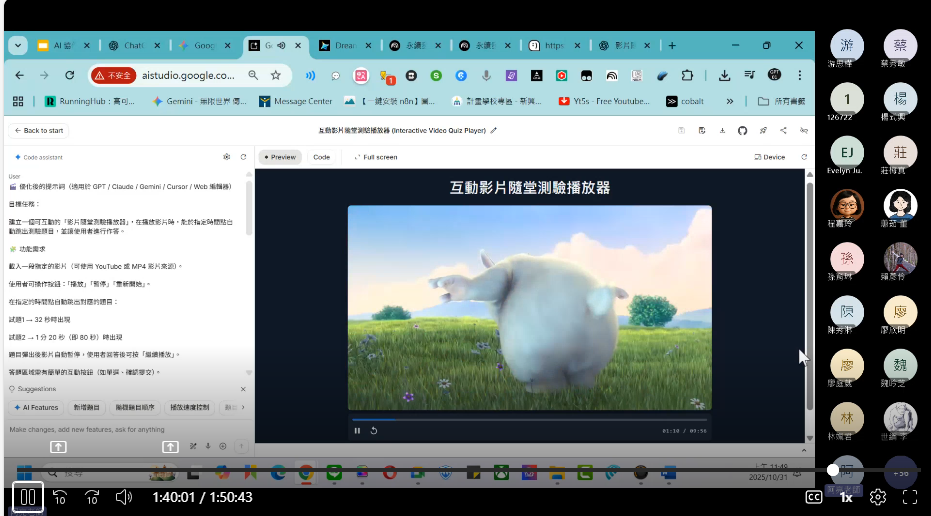Open outer player settings gear
This screenshot has height=516, width=931.
878,497
